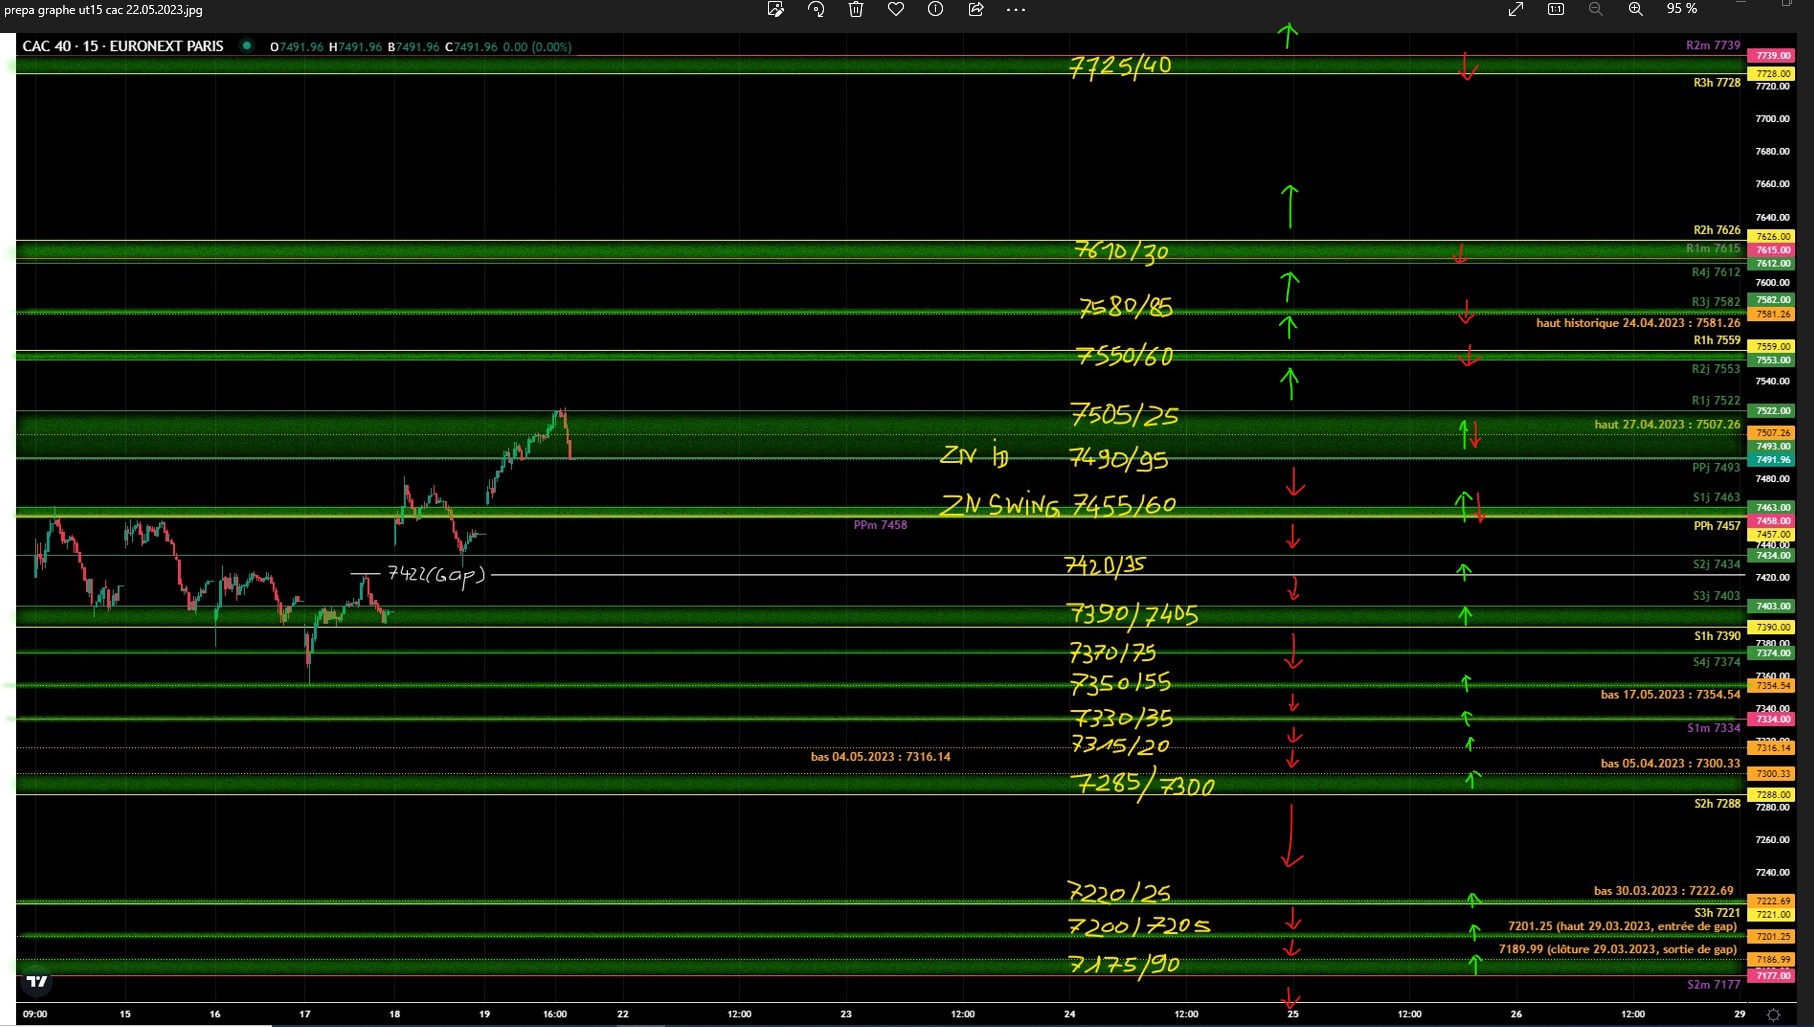
Task: Click the bas 05.04.2023 : 7300.33 label
Action: point(1670,764)
